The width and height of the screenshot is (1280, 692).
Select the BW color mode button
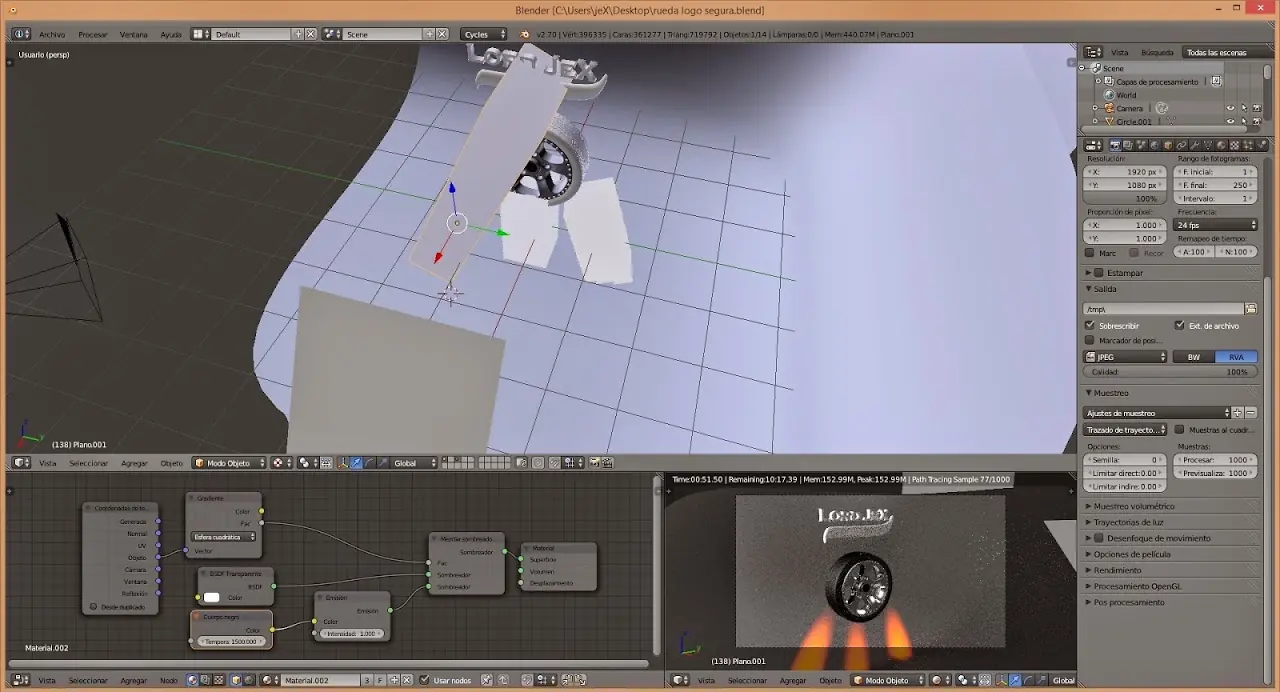pyautogui.click(x=1194, y=357)
